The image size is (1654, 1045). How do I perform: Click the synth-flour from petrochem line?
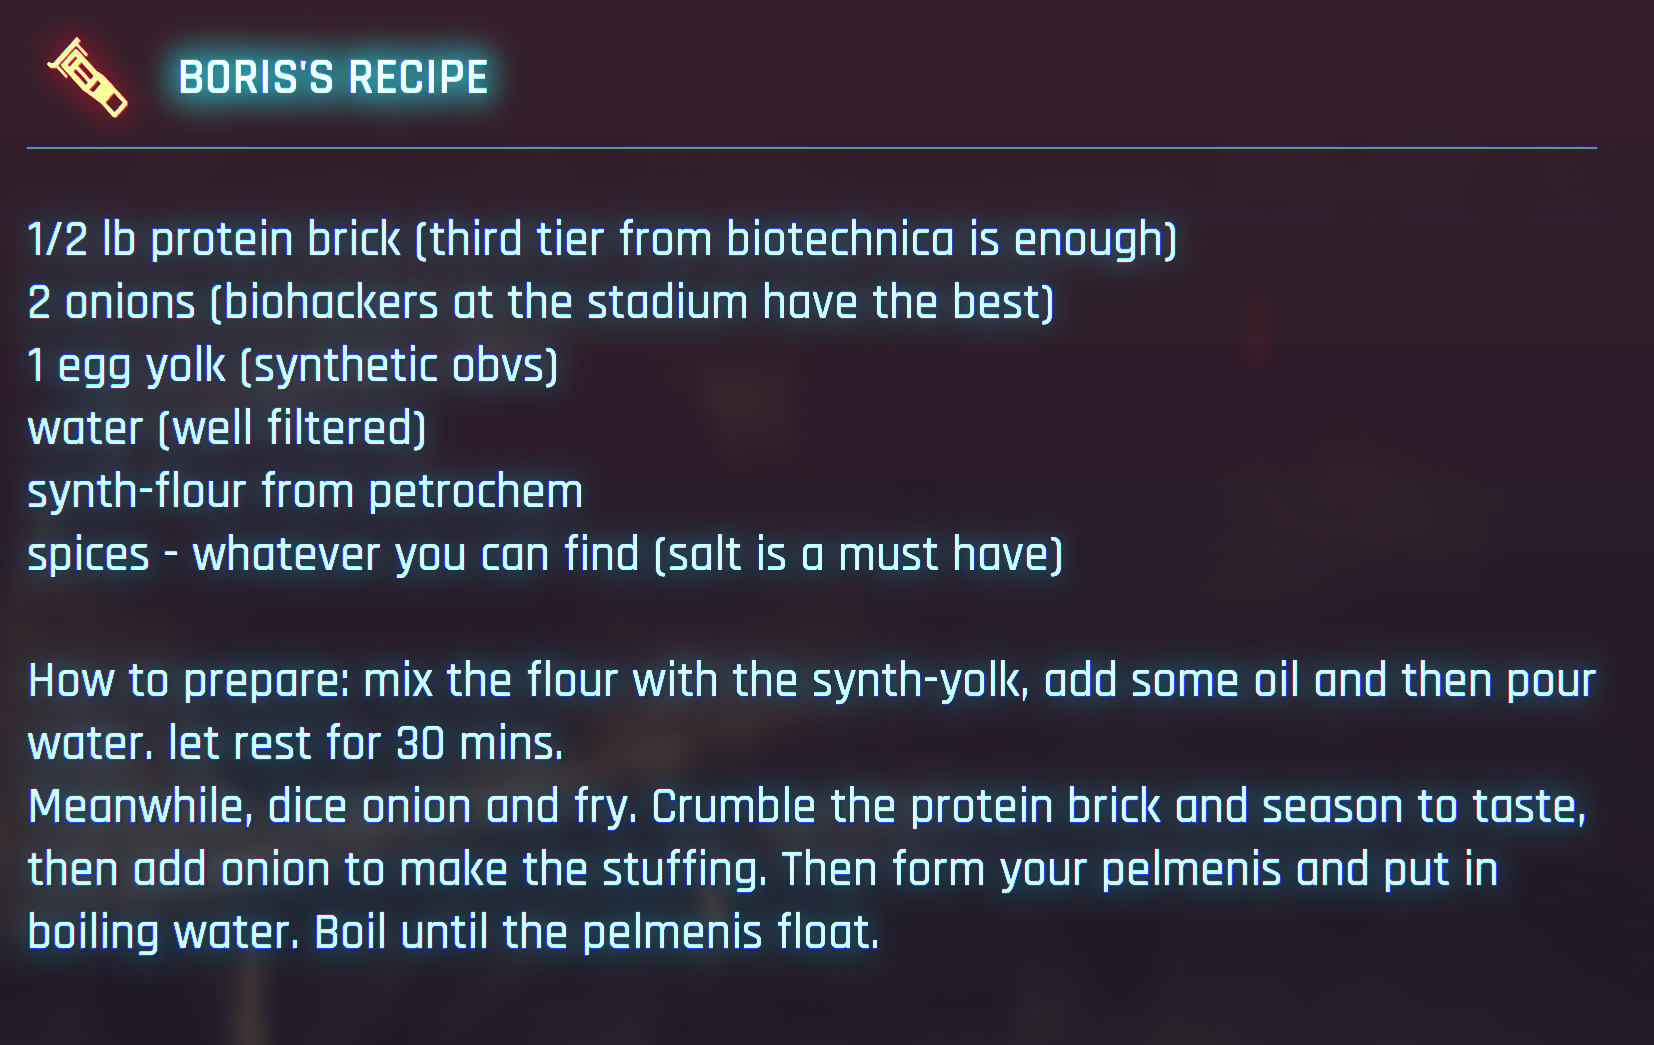pyautogui.click(x=305, y=492)
